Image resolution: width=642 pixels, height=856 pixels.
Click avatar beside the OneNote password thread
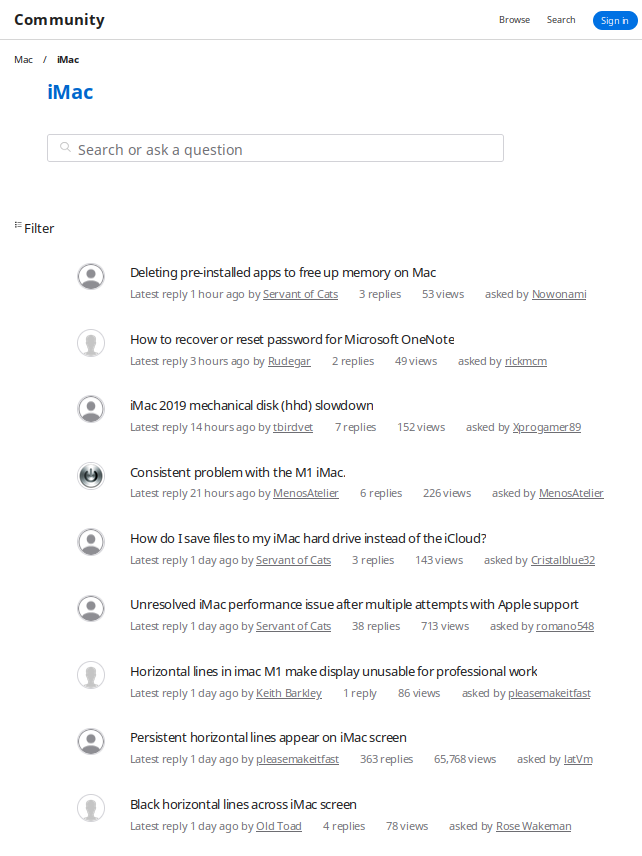91,344
